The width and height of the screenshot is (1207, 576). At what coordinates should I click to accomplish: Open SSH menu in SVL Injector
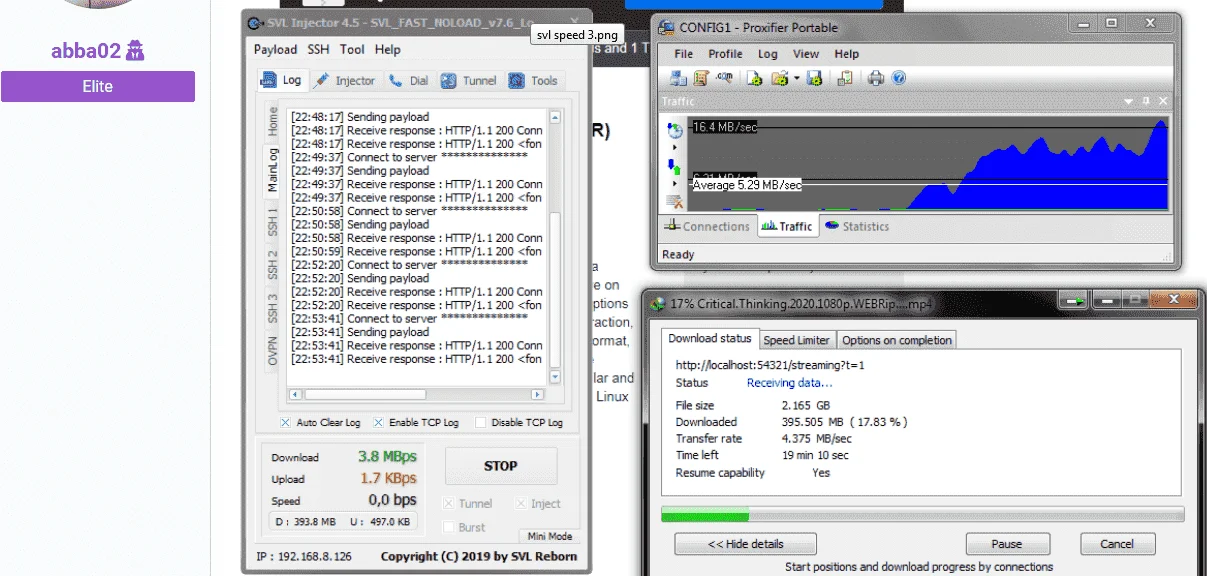click(318, 49)
